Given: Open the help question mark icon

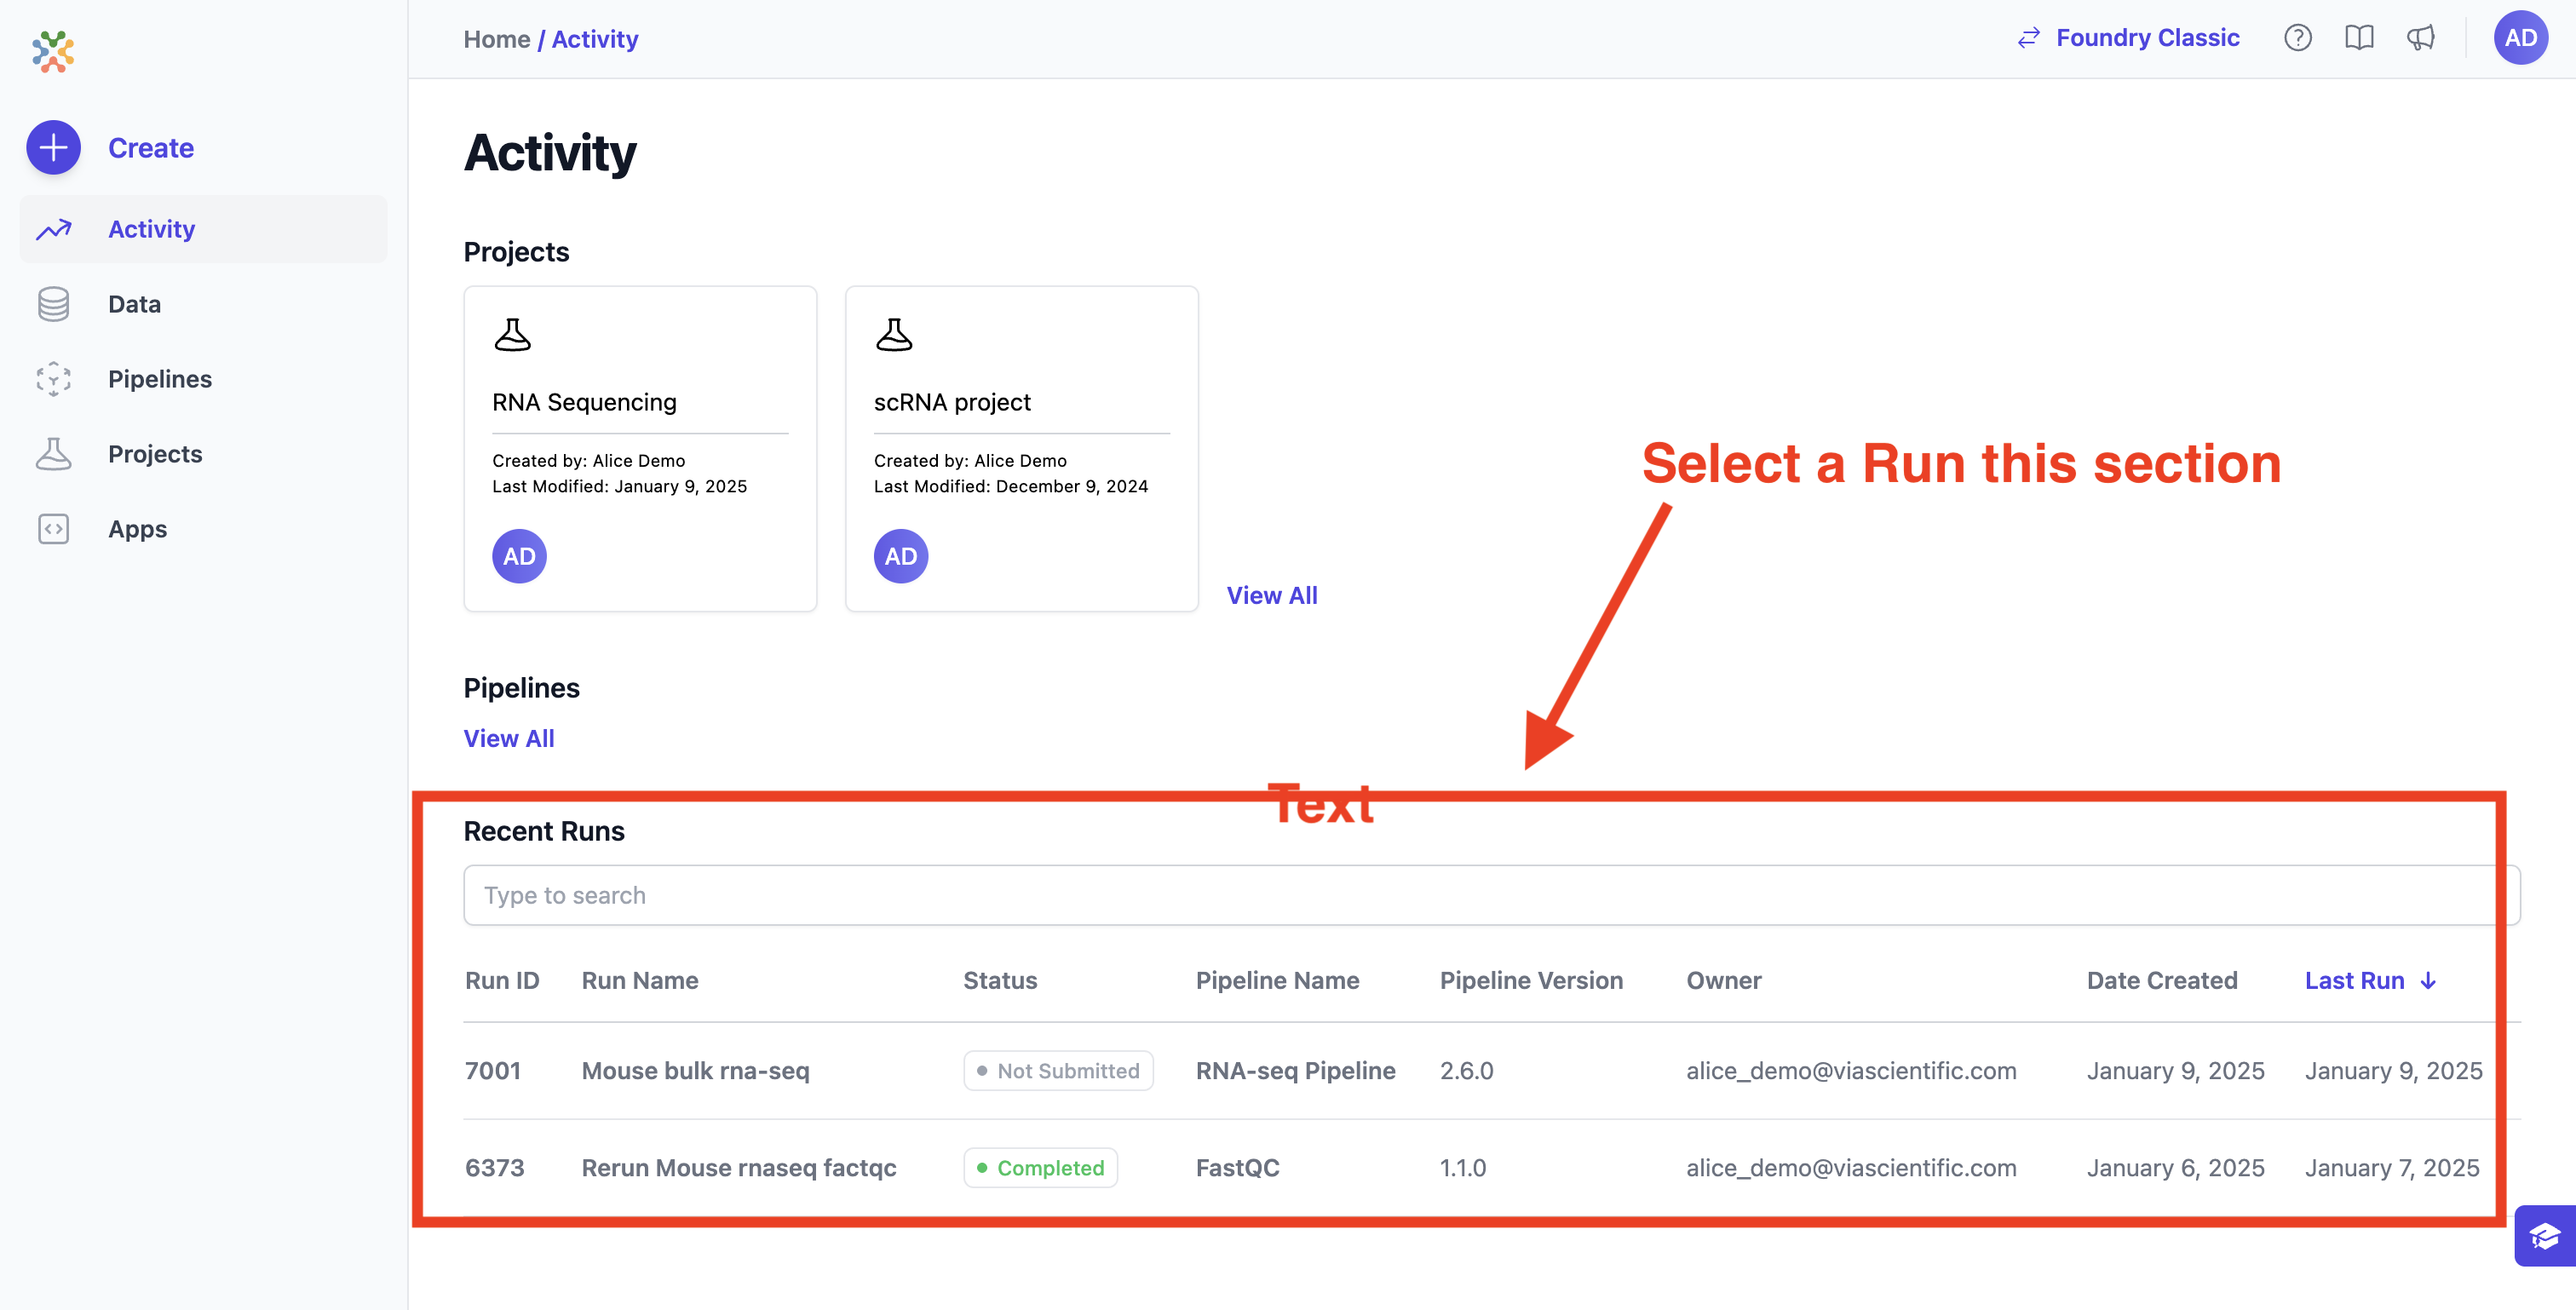Looking at the screenshot, I should click(x=2297, y=38).
